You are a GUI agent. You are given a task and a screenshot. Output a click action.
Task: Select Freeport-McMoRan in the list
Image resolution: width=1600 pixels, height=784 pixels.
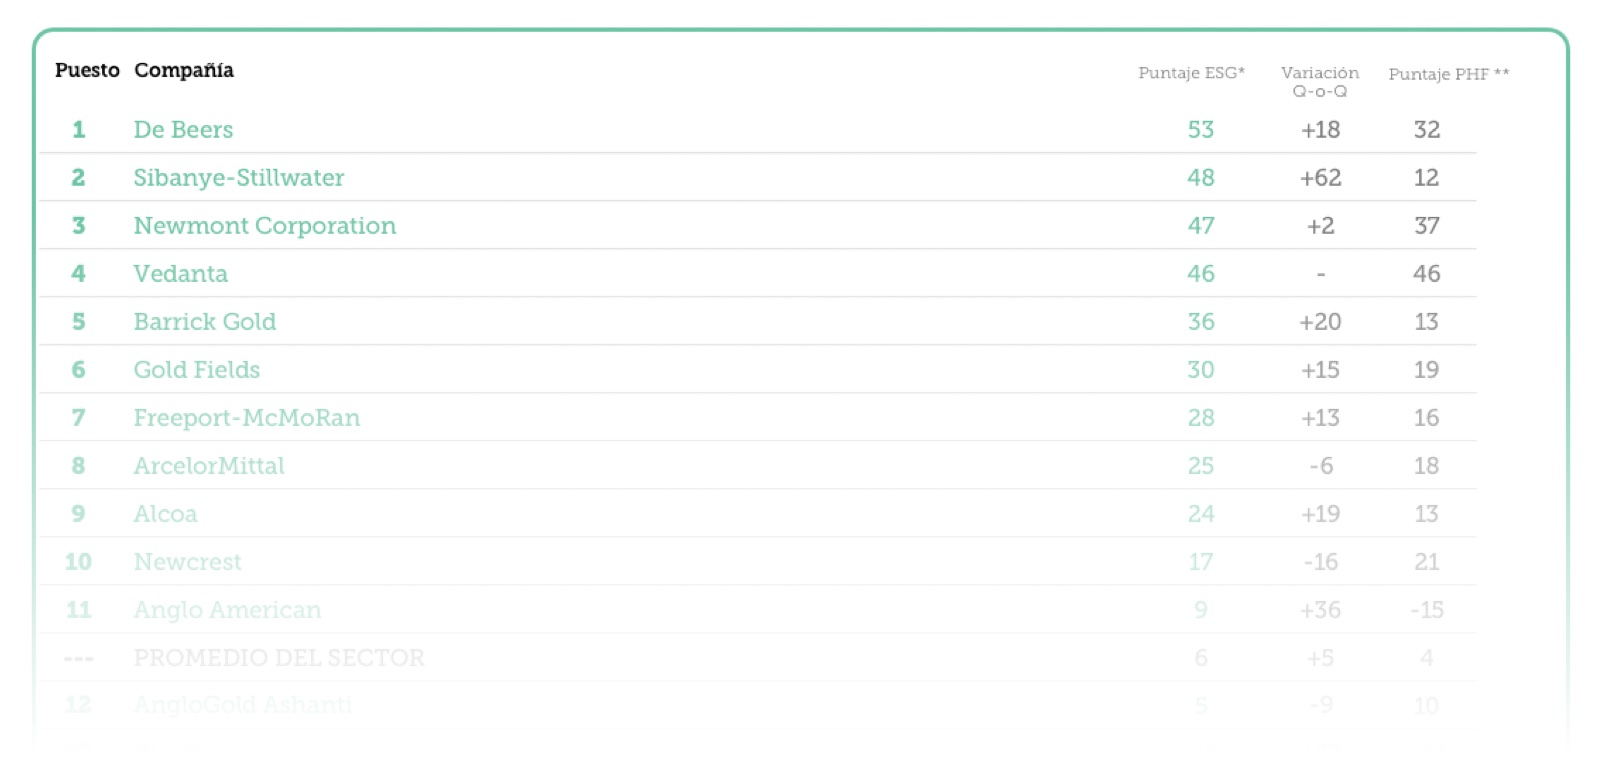coord(247,418)
